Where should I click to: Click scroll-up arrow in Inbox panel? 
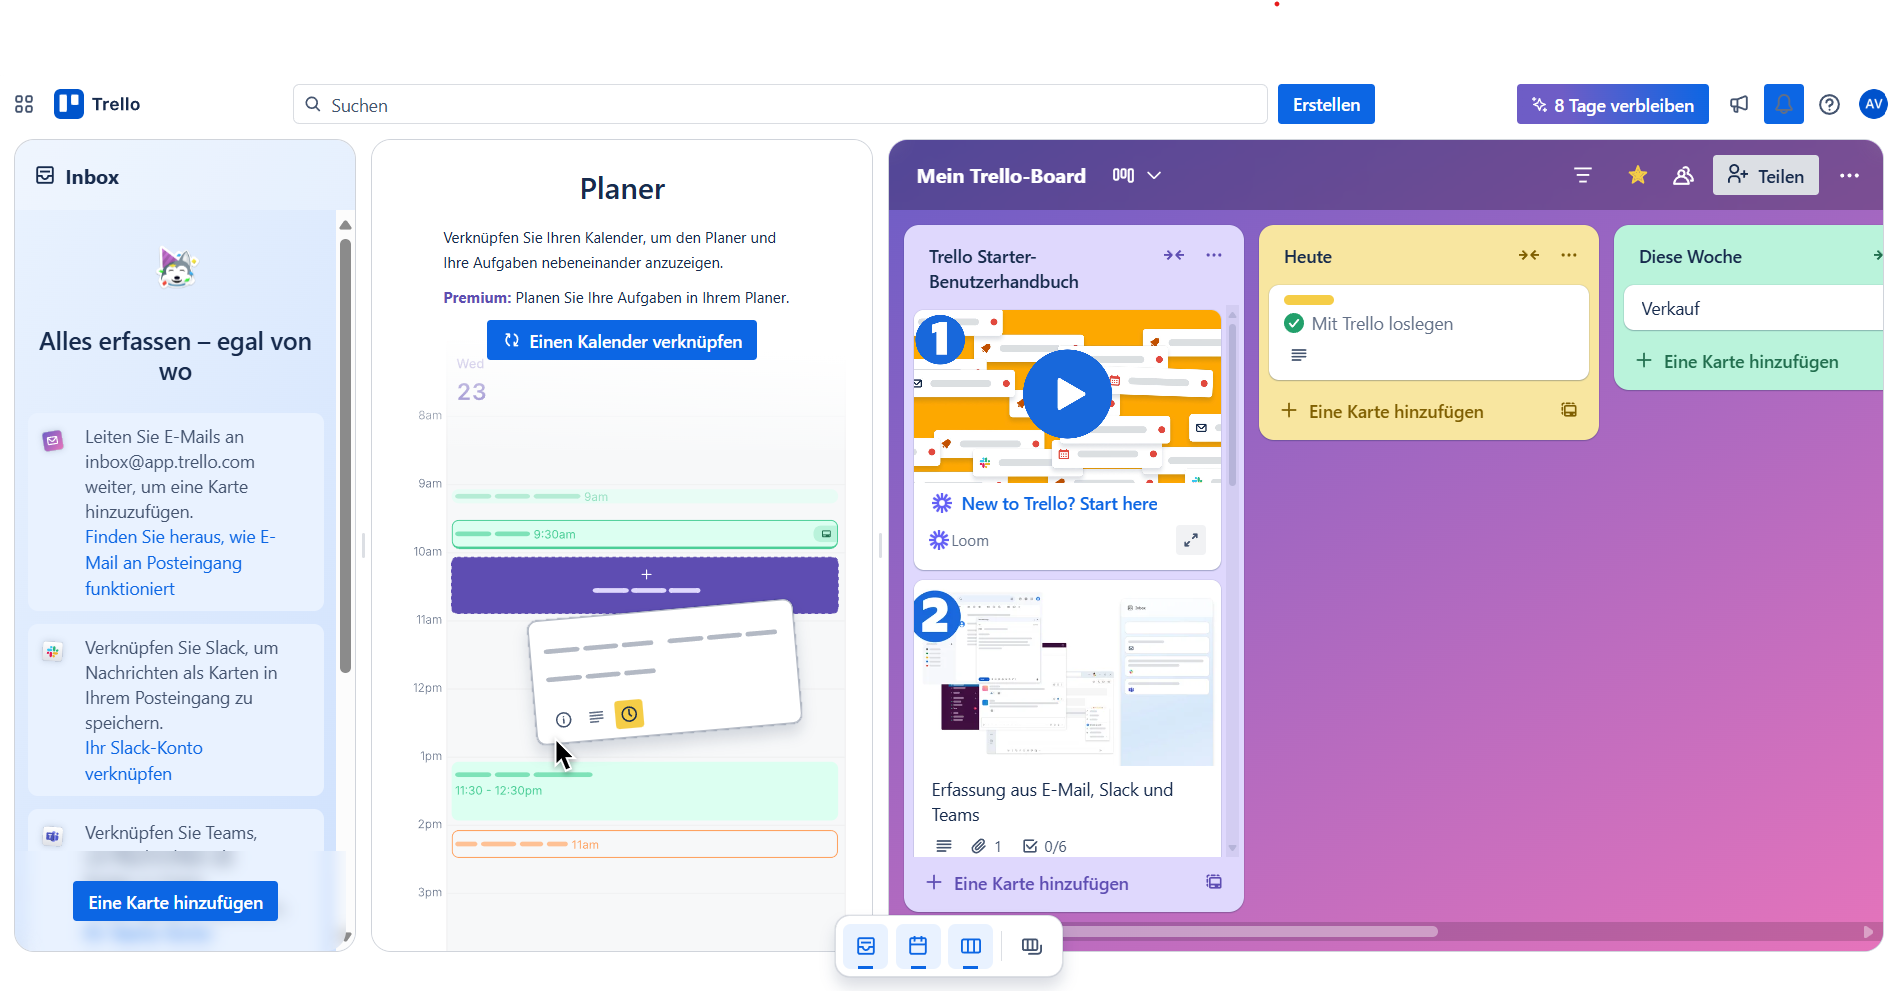[x=345, y=225]
